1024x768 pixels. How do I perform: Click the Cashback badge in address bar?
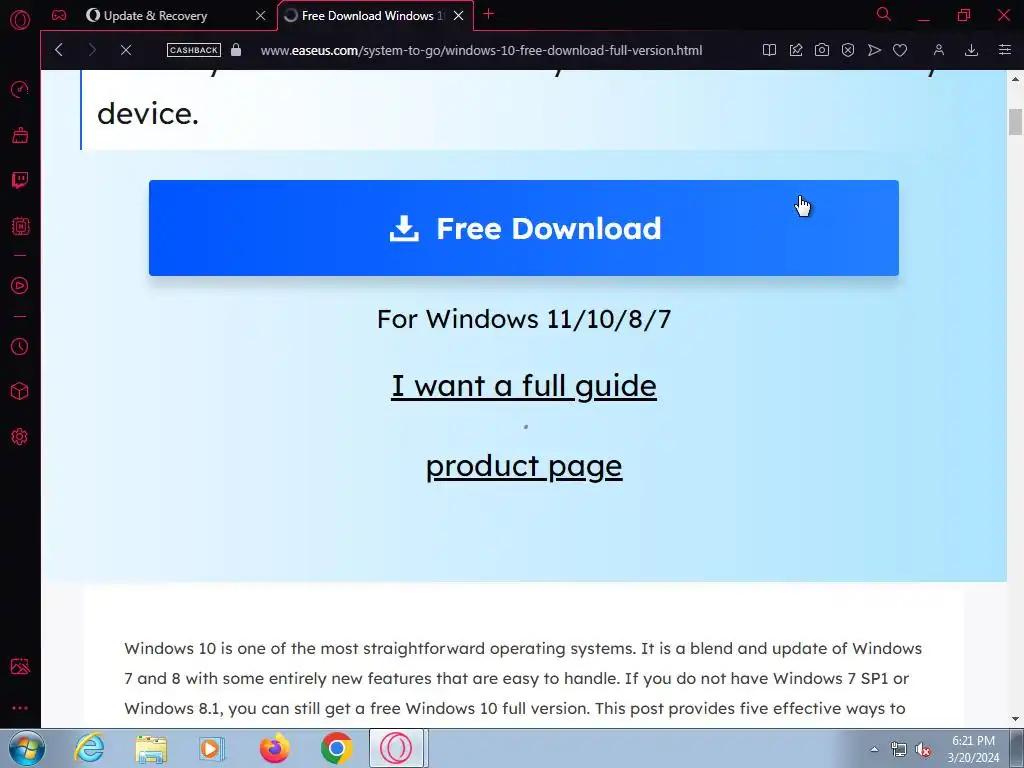point(193,50)
